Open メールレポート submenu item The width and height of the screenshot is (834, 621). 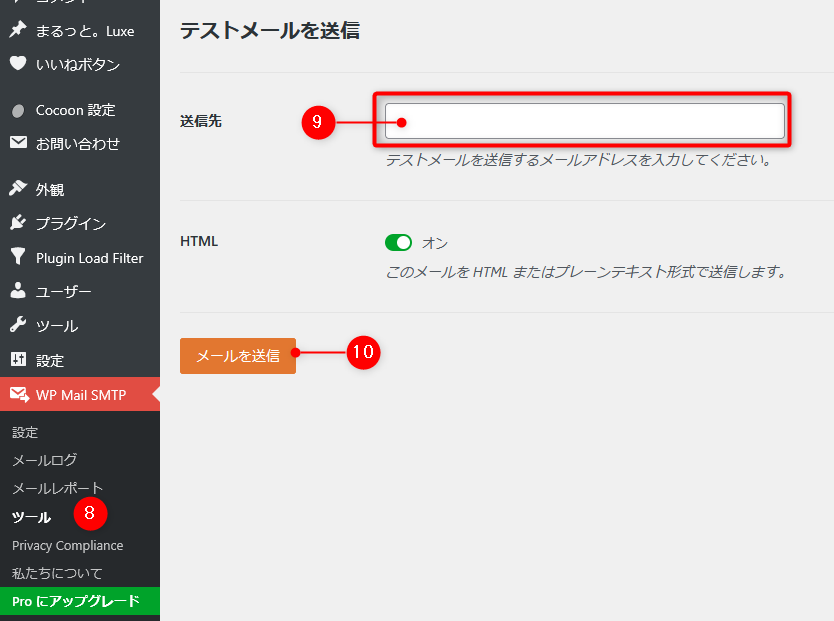(x=57, y=488)
